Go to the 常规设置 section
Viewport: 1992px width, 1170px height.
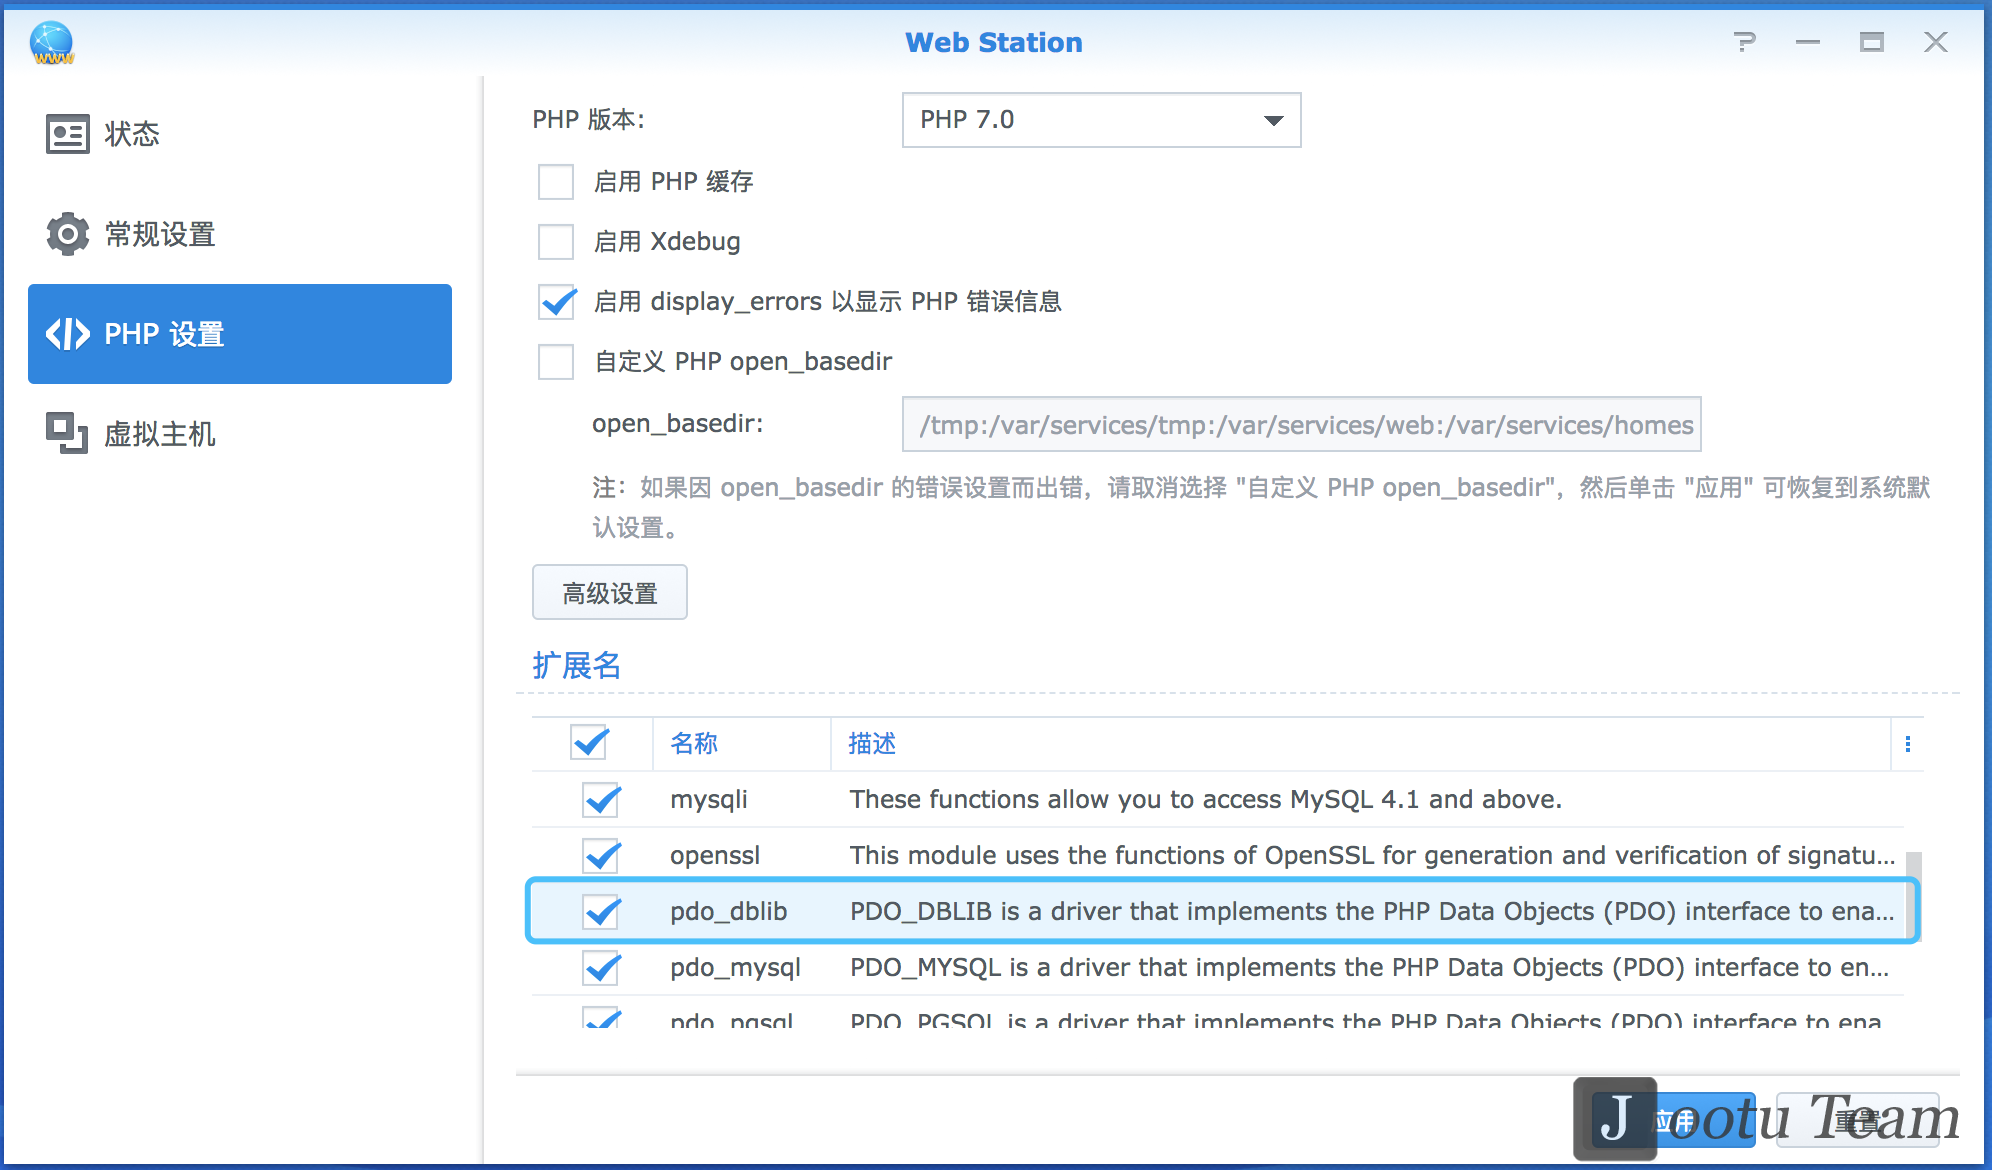(160, 234)
